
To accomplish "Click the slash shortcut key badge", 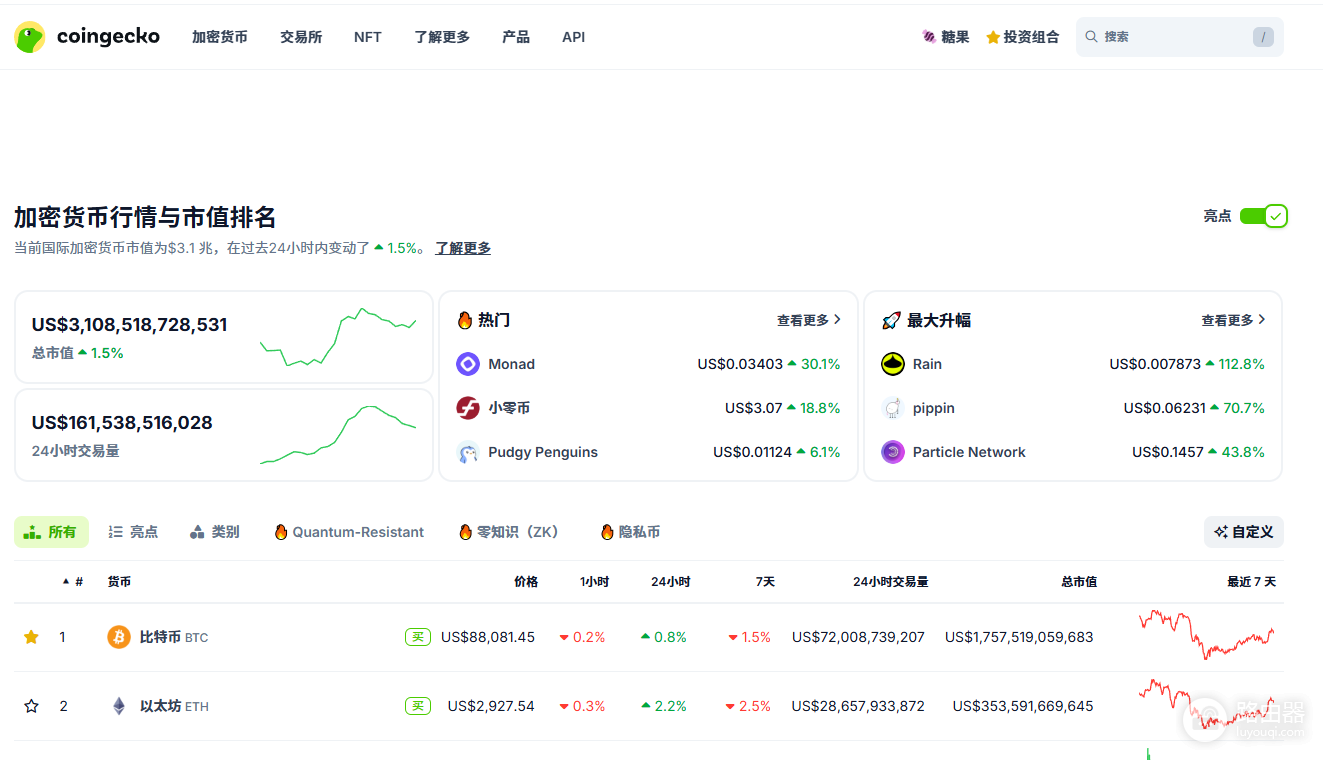I will [x=1263, y=37].
